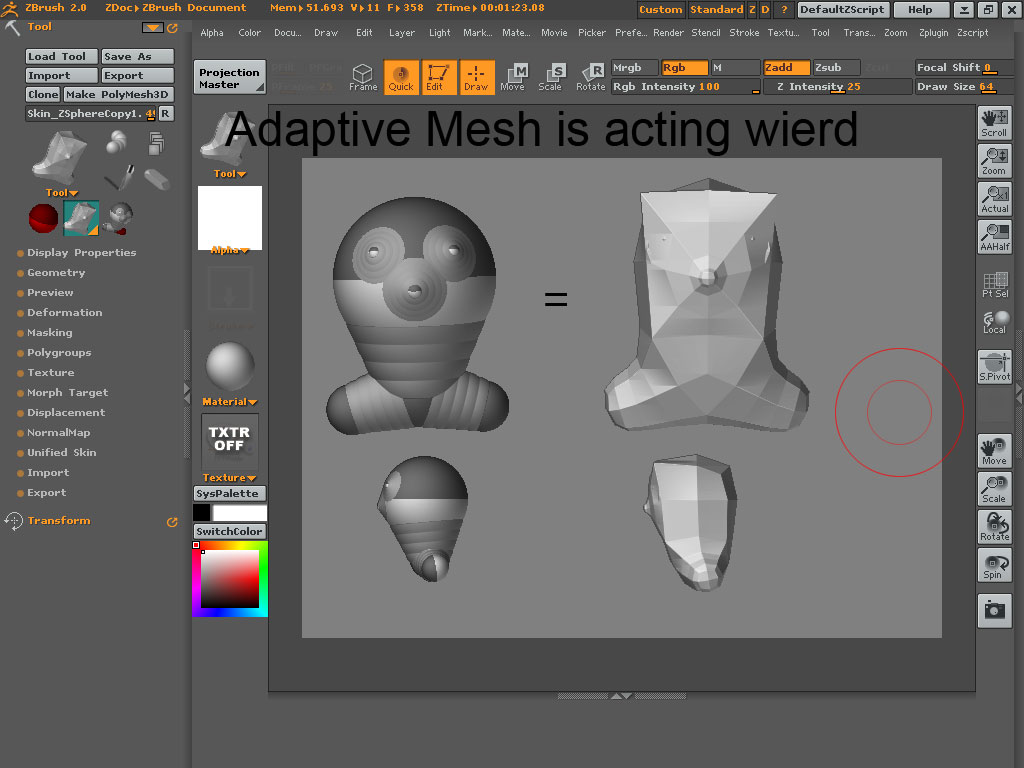Click the sphere brush icon in the Tool palette
Screen dimensions: 1024x768
point(117,142)
